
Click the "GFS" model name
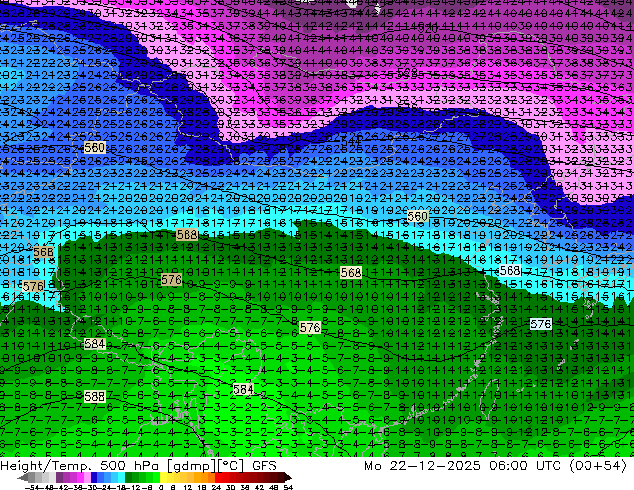pyautogui.click(x=264, y=466)
